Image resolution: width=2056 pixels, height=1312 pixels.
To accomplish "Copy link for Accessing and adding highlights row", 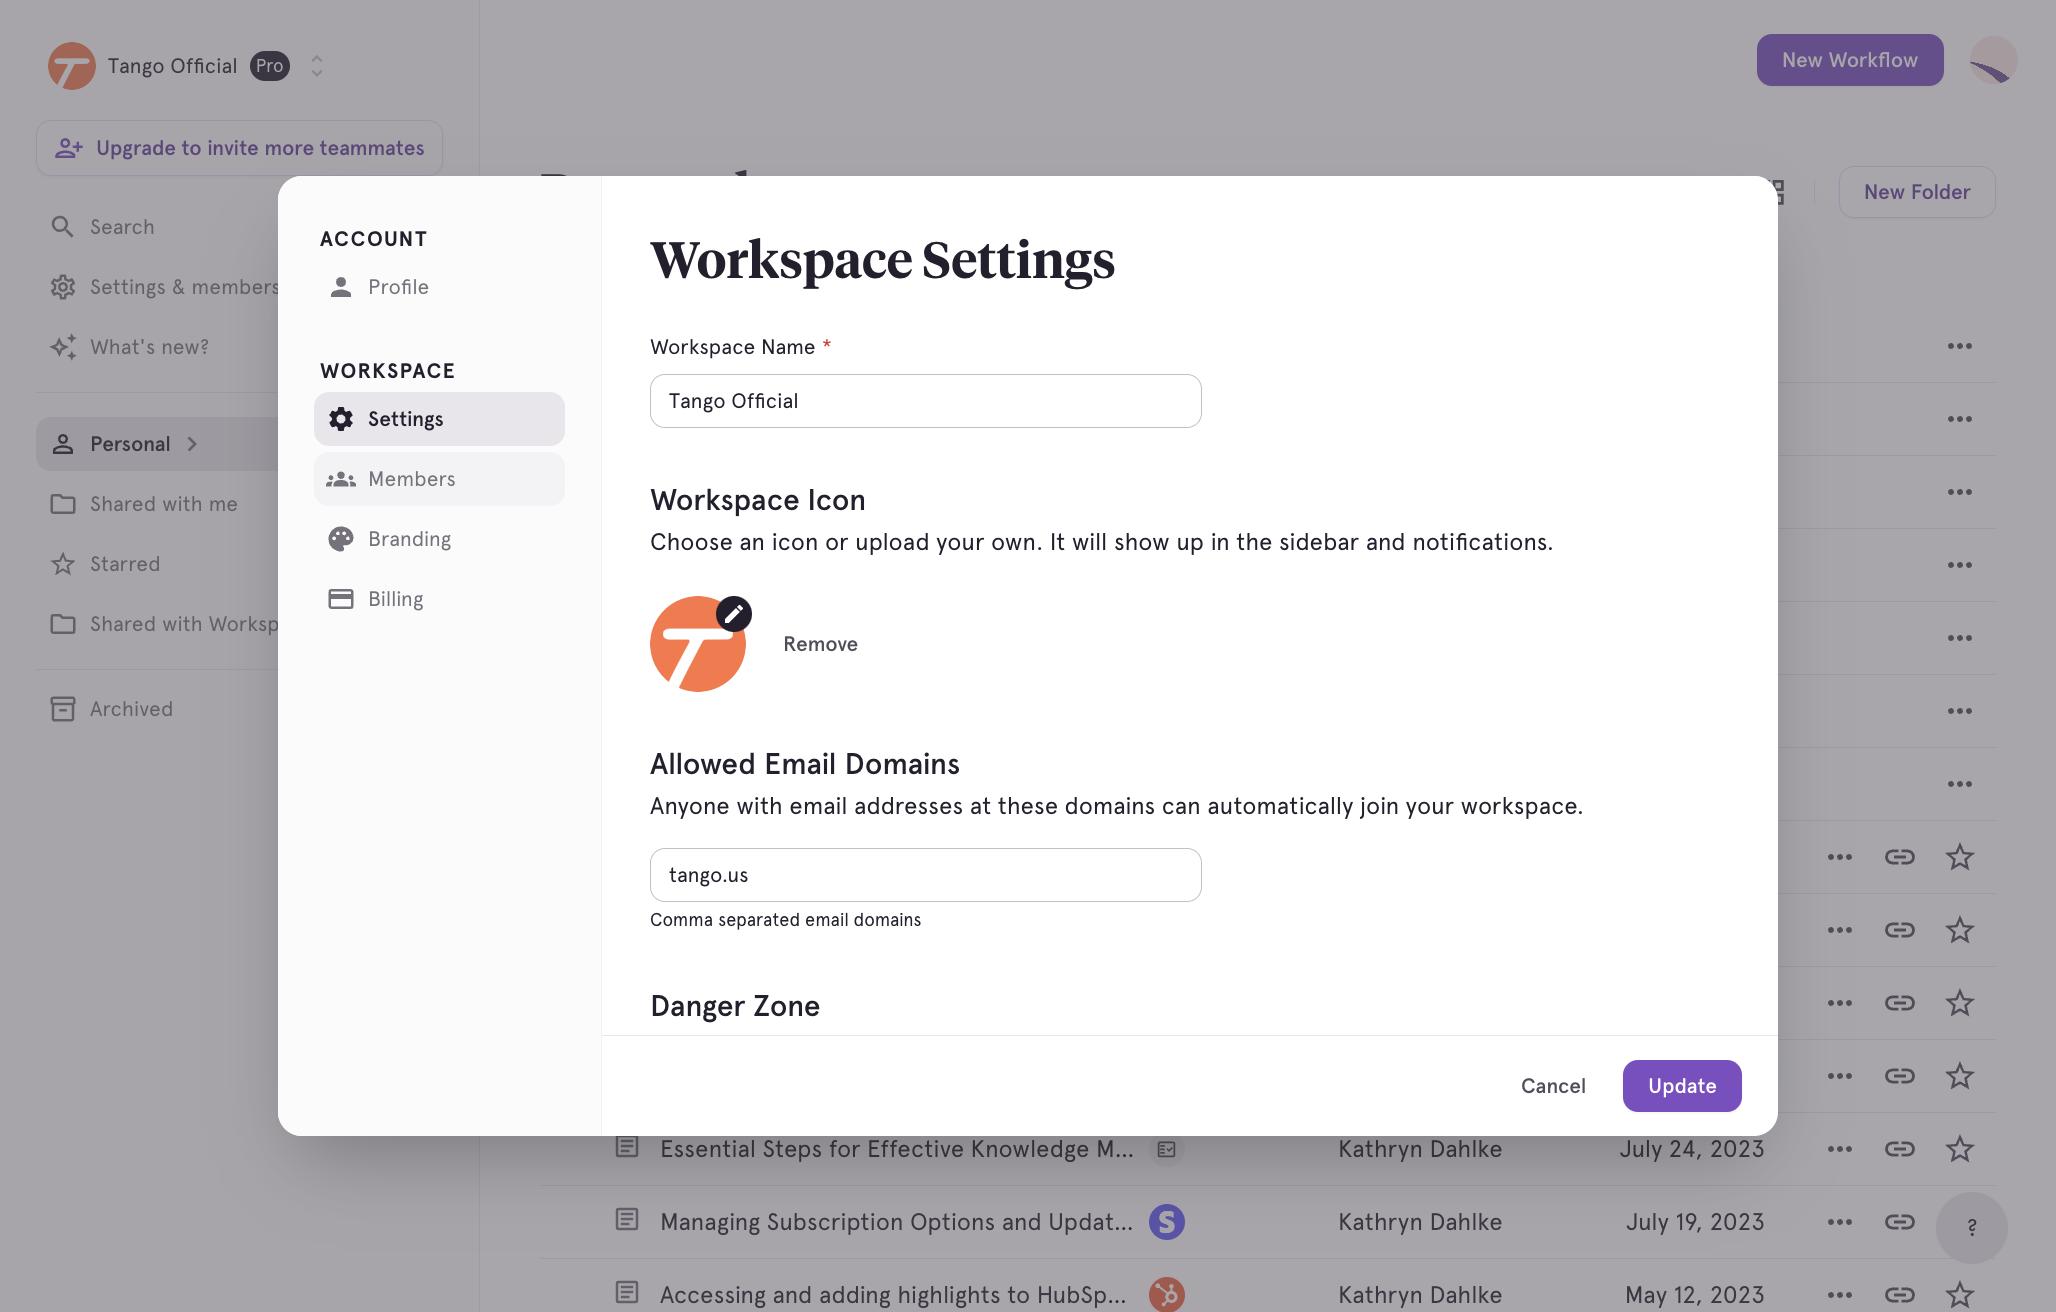I will pyautogui.click(x=1900, y=1295).
